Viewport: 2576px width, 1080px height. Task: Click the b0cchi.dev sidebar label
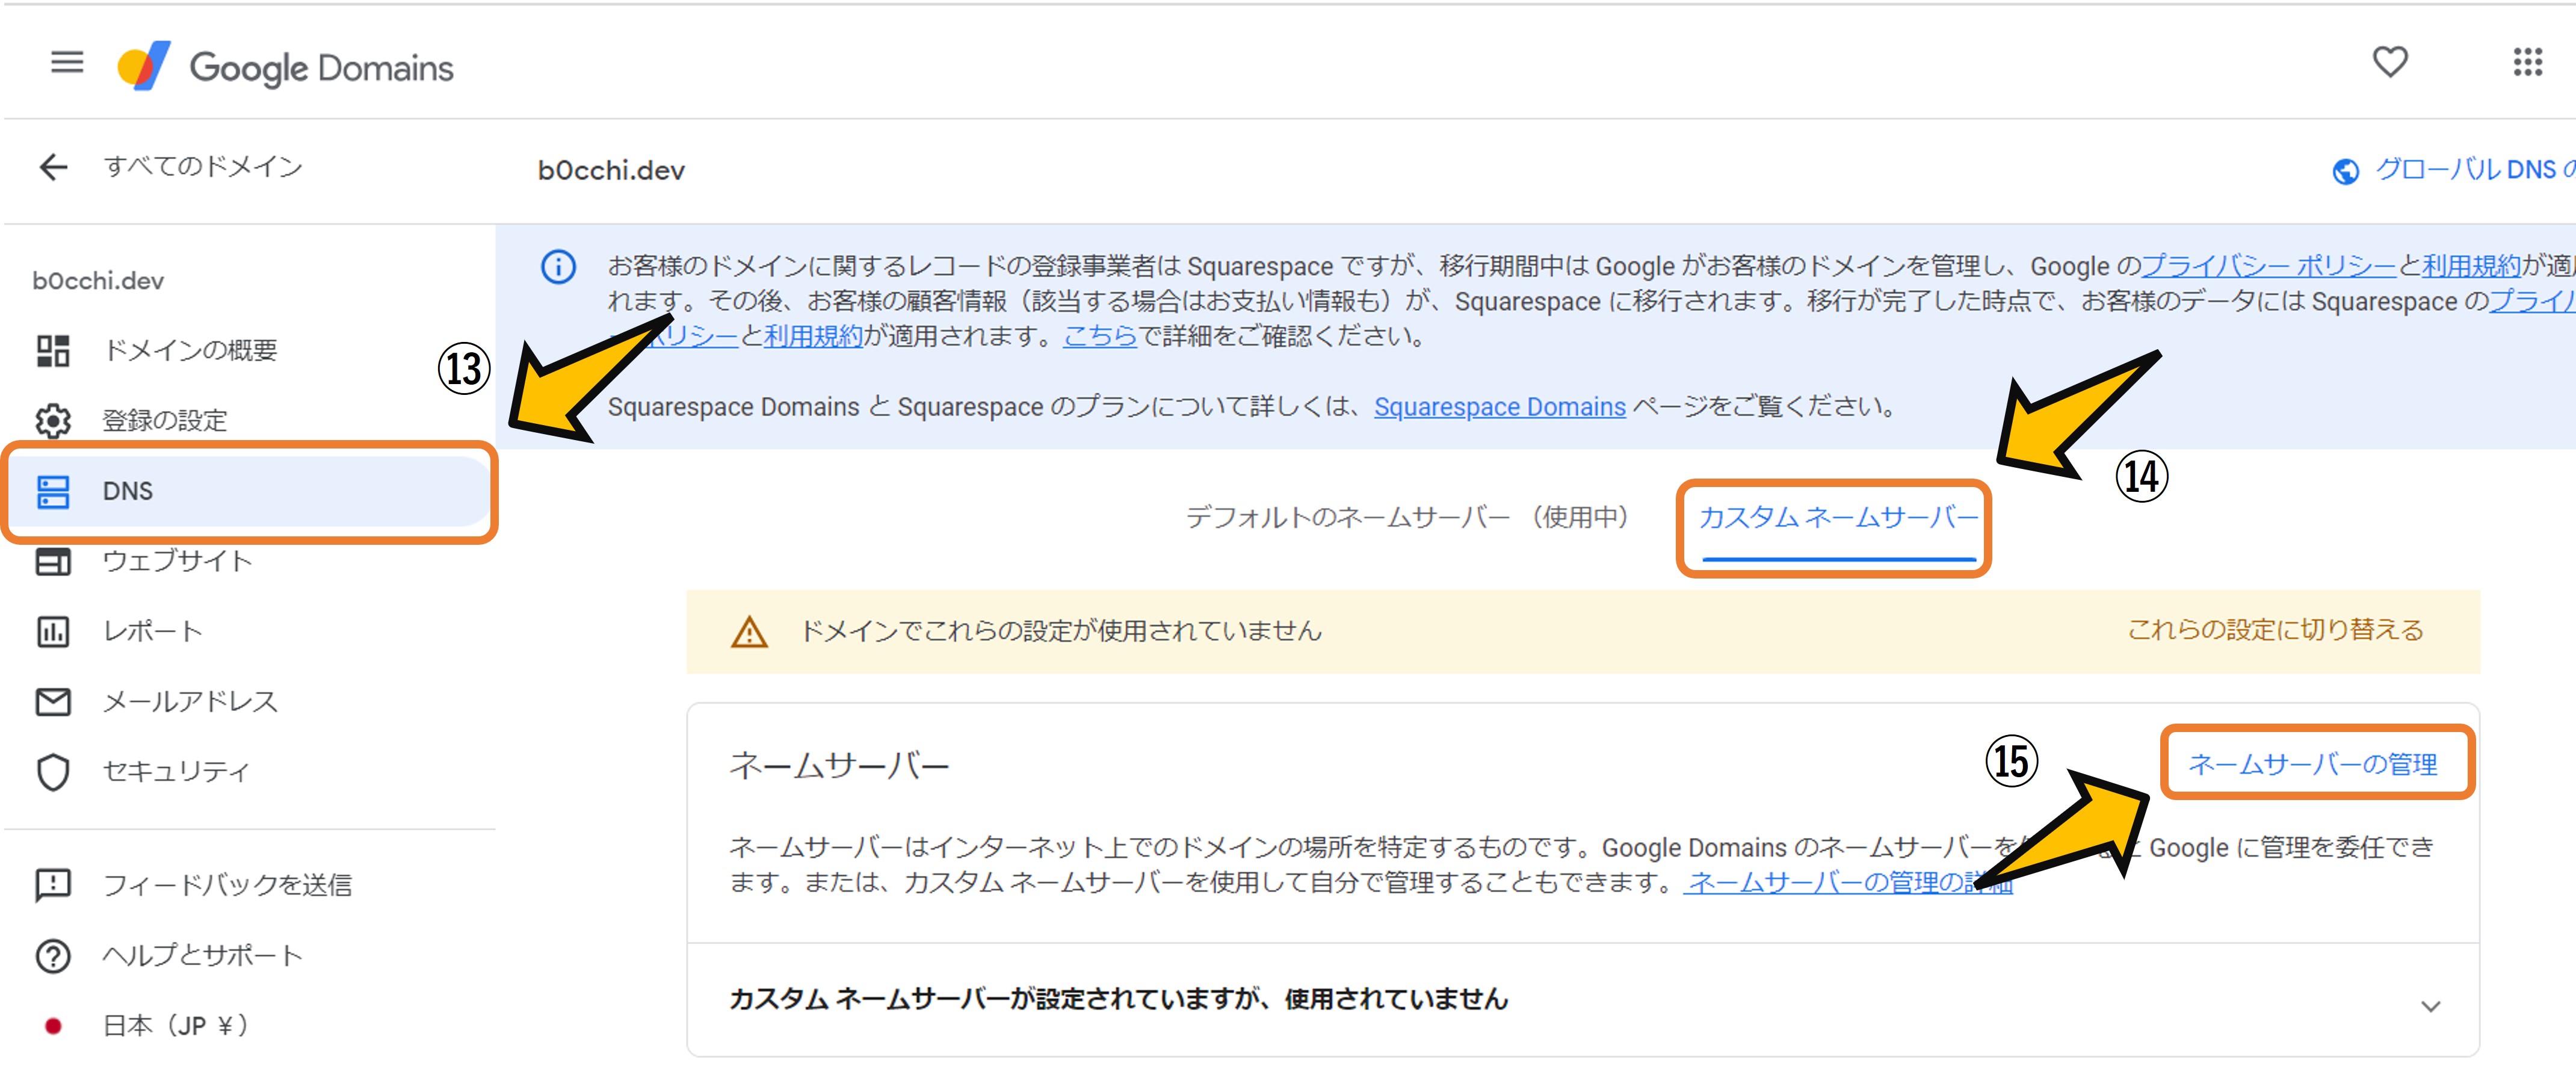[x=98, y=281]
